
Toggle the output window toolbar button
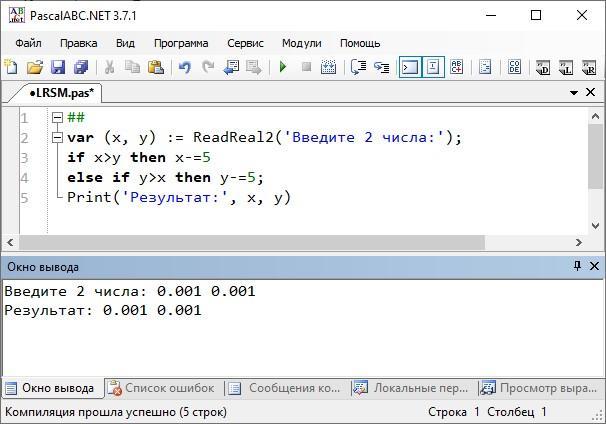pyautogui.click(x=410, y=67)
